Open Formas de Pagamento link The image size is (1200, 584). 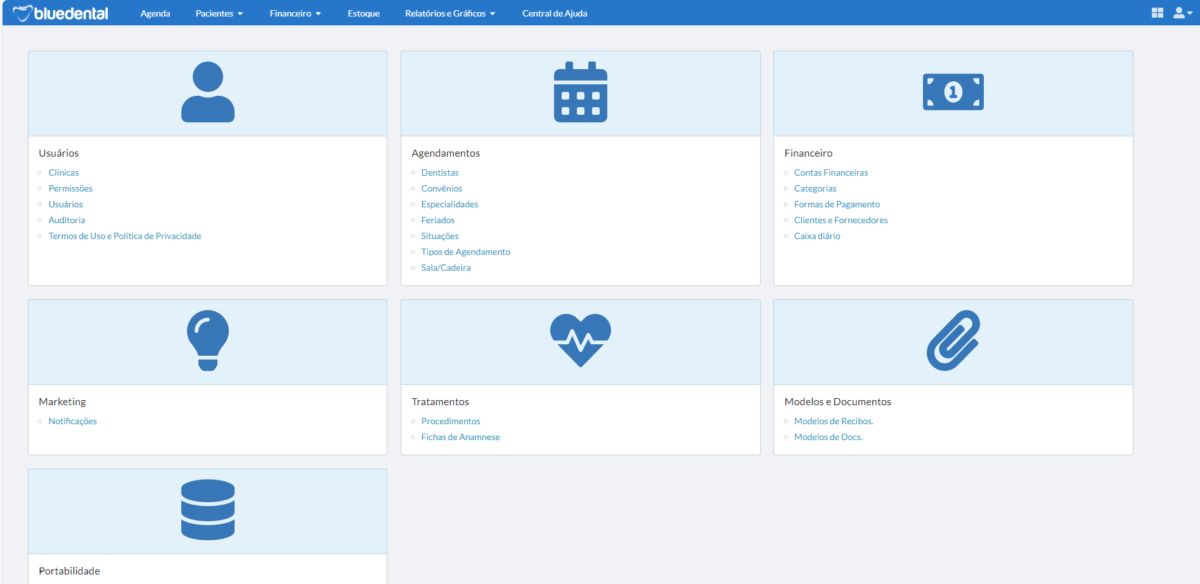[x=836, y=204]
